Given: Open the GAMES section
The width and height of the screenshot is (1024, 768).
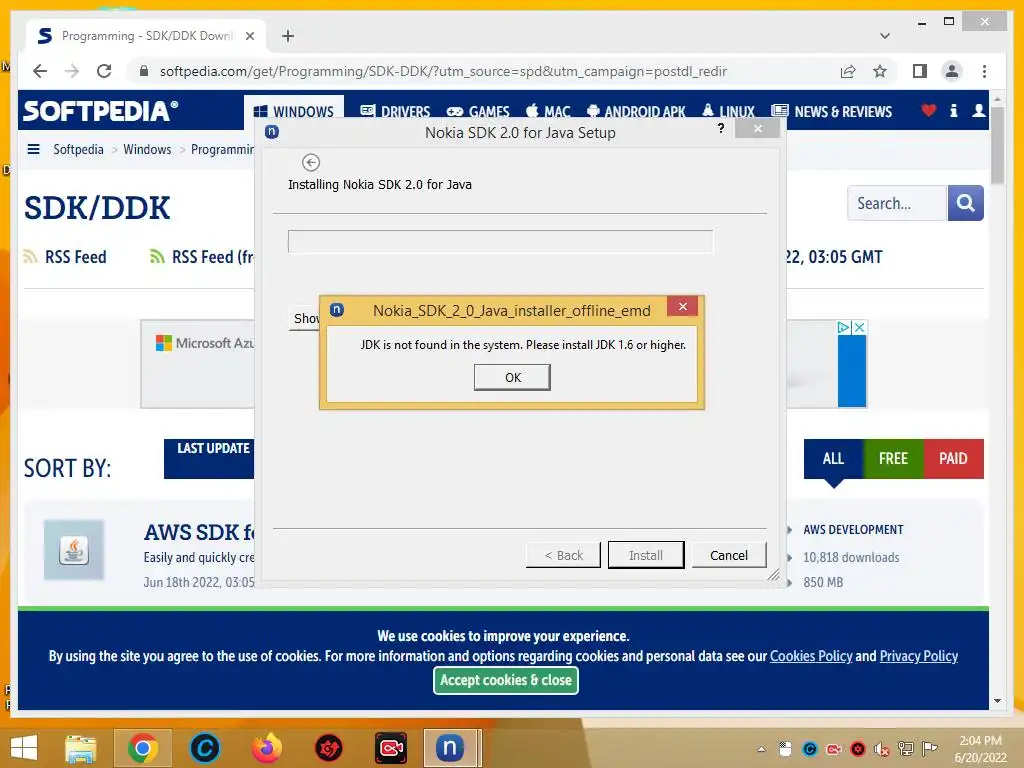Looking at the screenshot, I should point(478,112).
